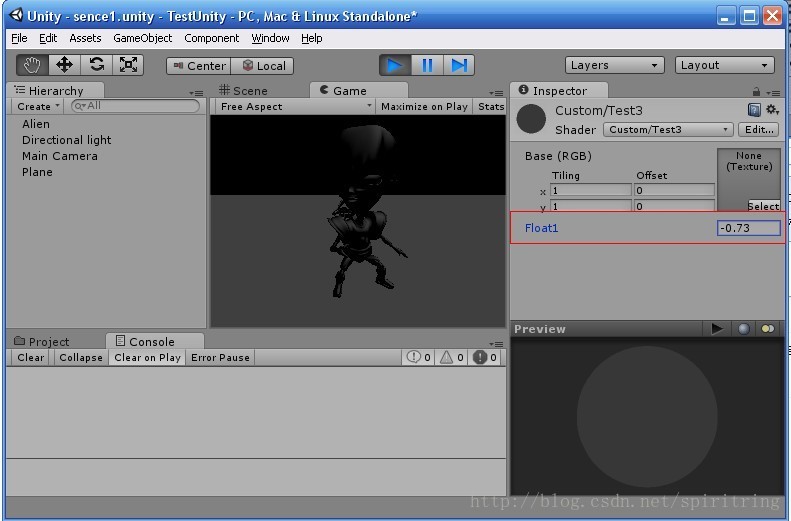Toggle the Inspector lock icon
The height and width of the screenshot is (521, 791).
click(x=756, y=92)
